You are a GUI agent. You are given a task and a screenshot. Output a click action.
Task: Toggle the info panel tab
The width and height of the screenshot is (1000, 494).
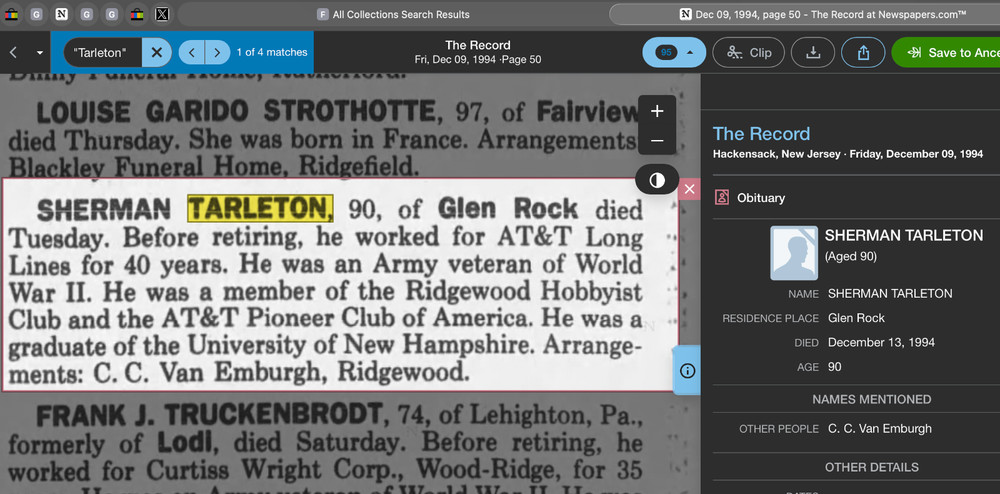pos(687,370)
